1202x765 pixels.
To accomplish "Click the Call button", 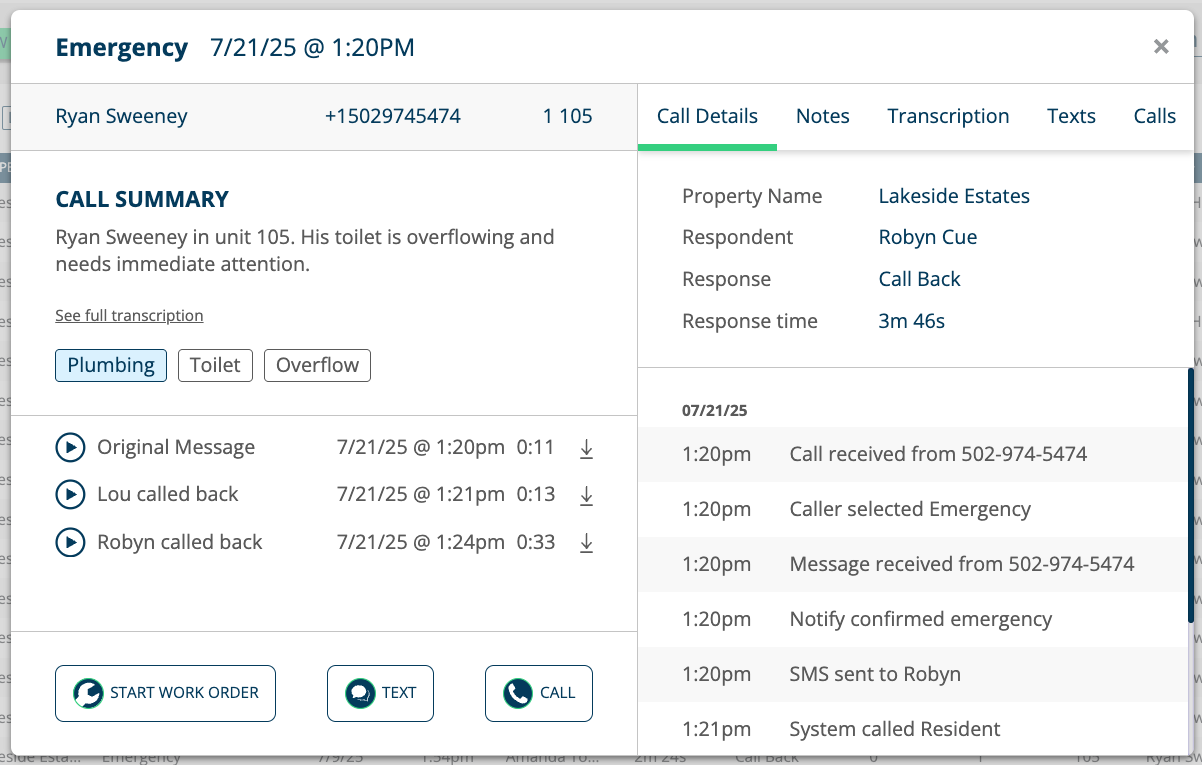I will pyautogui.click(x=538, y=693).
